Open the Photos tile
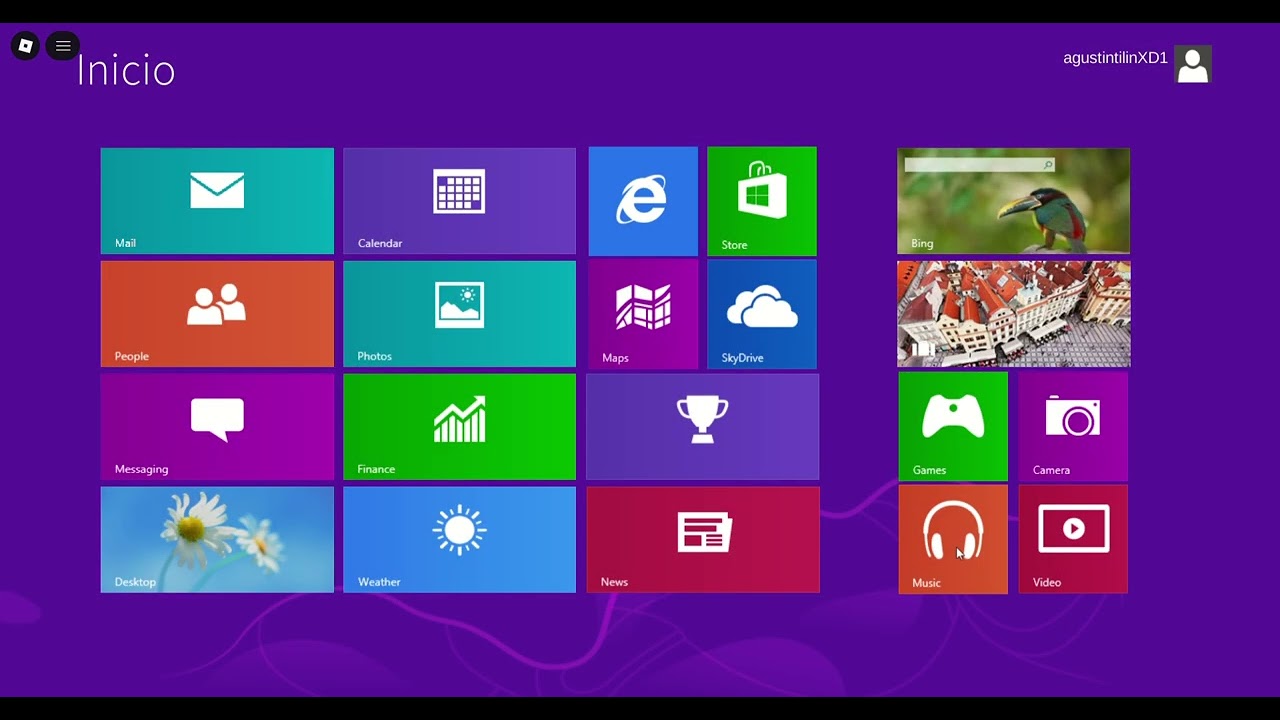The image size is (1280, 720). pyautogui.click(x=459, y=314)
